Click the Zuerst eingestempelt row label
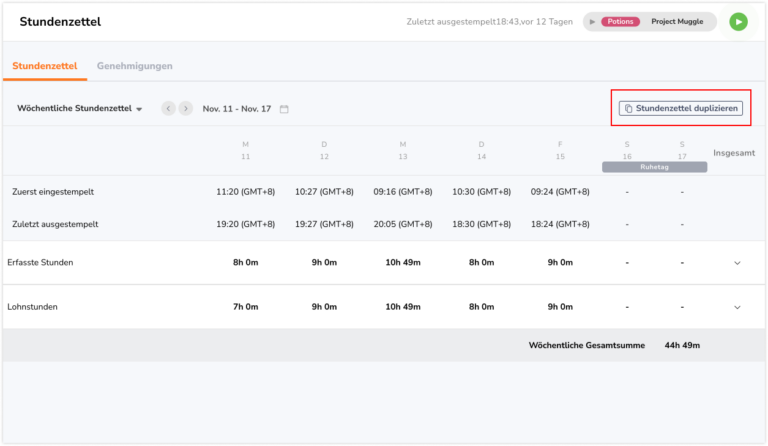This screenshot has width=768, height=446. tap(53, 192)
